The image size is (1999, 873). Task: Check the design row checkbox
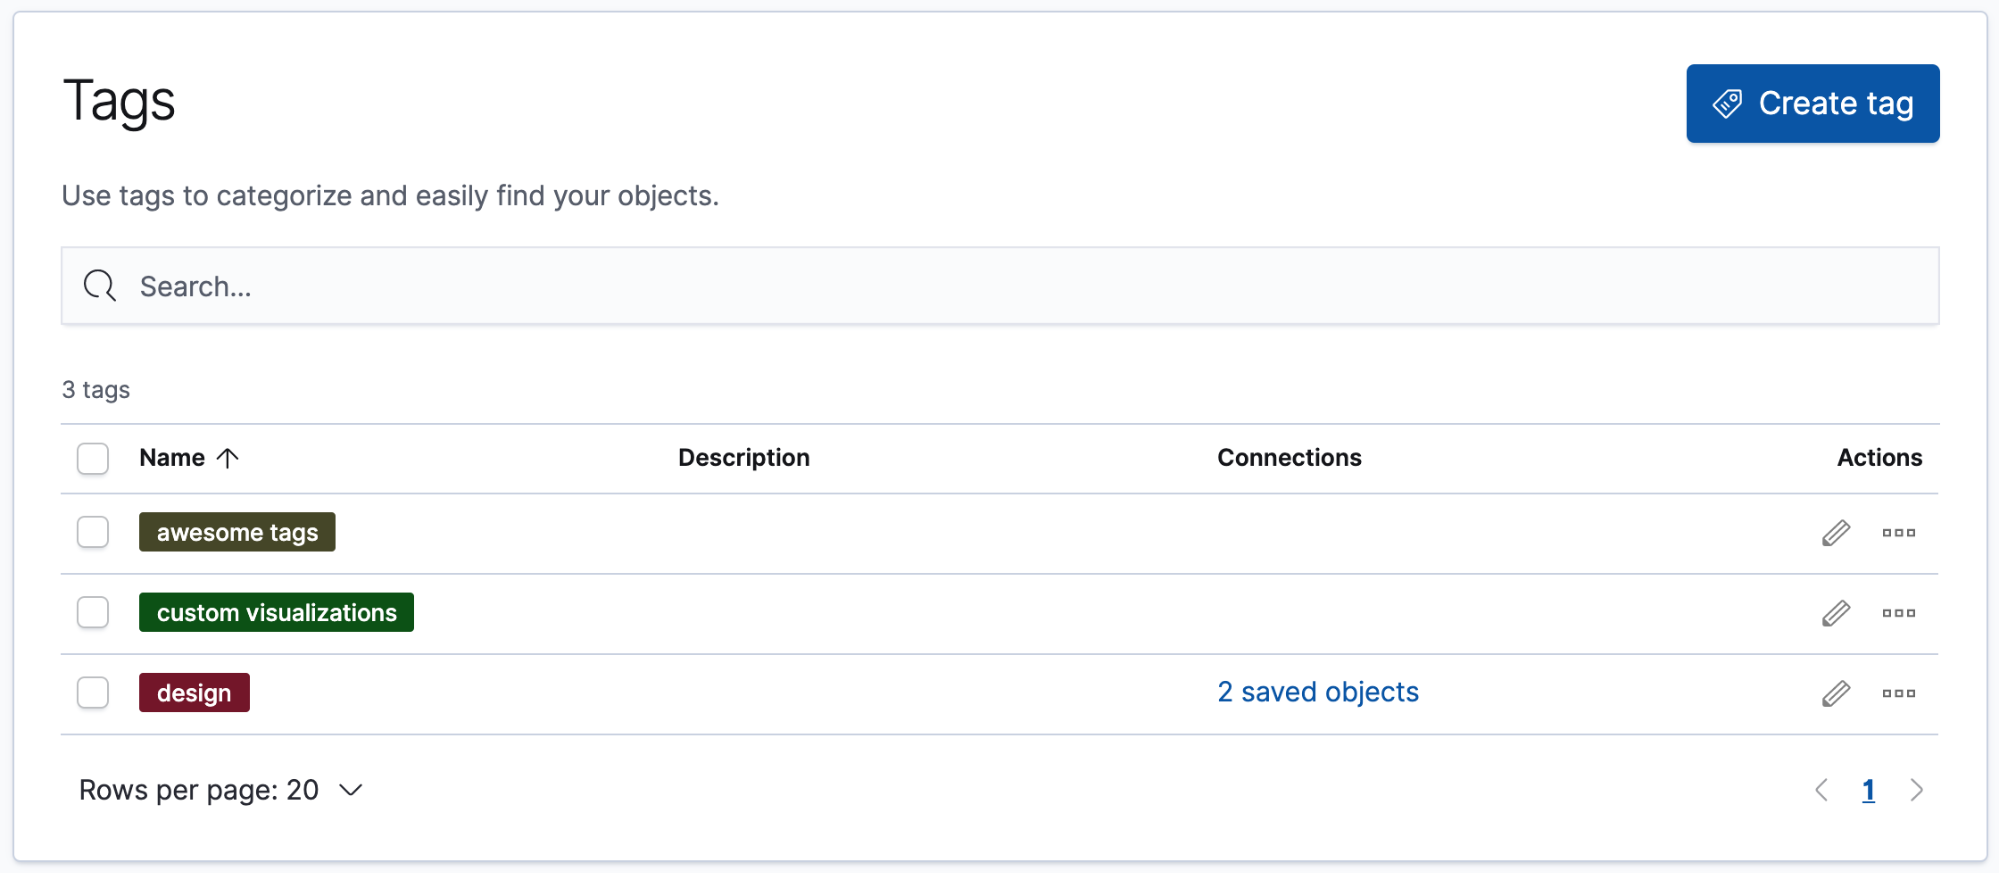point(92,692)
